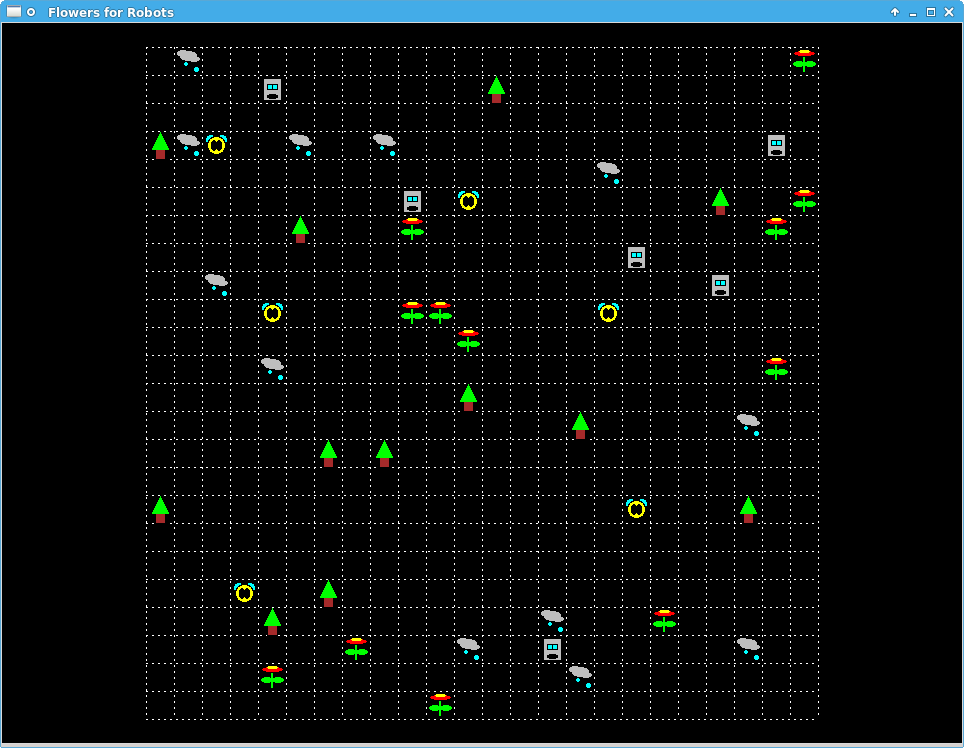Select the robot nearest the grid's right edge
This screenshot has width=964, height=748.
click(x=776, y=145)
